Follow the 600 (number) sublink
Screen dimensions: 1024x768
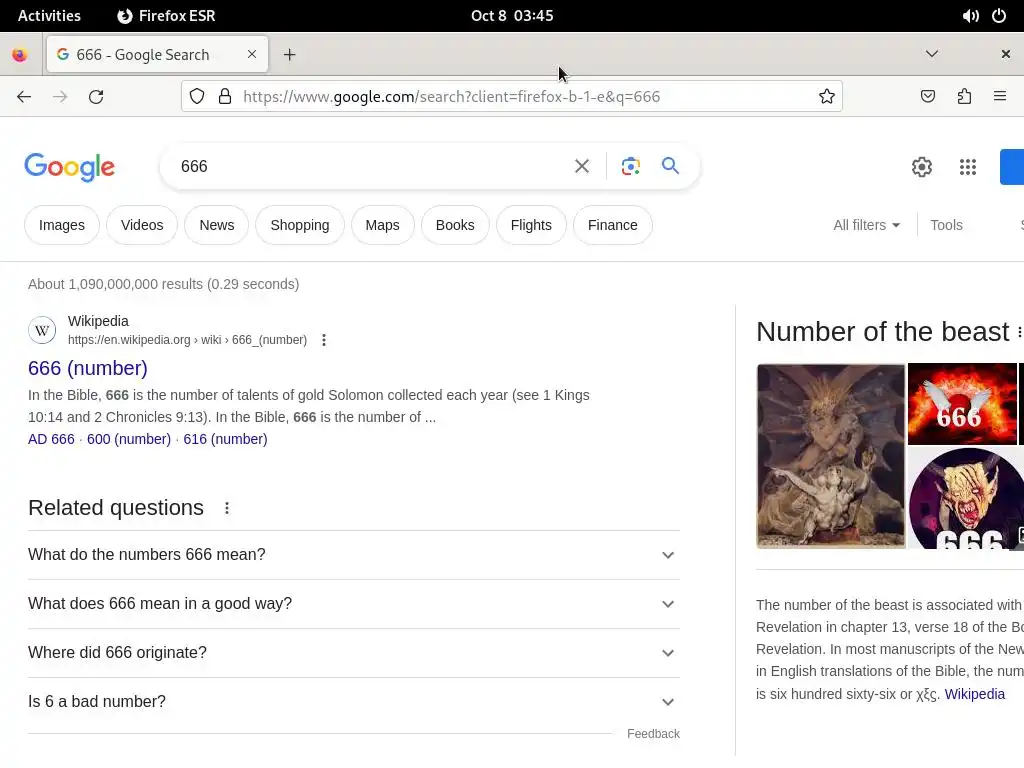tap(129, 440)
